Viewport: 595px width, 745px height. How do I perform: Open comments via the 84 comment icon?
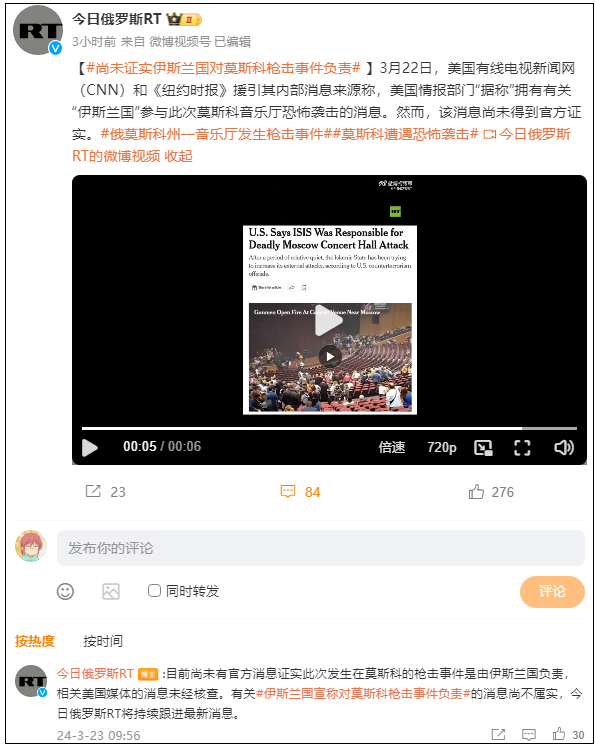coord(288,492)
